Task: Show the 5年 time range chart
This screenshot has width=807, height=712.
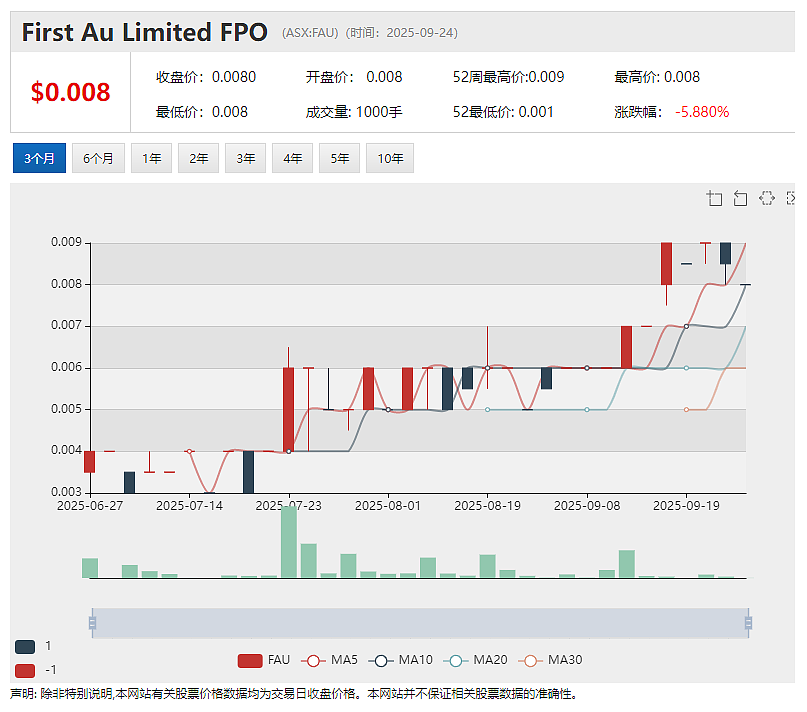Action: click(x=339, y=158)
